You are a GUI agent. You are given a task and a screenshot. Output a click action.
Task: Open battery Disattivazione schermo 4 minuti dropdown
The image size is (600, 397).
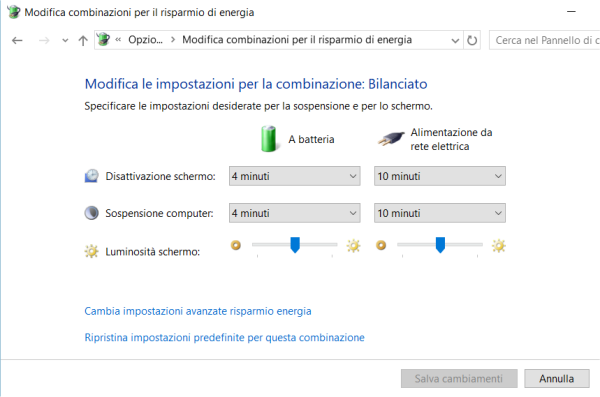click(x=295, y=176)
